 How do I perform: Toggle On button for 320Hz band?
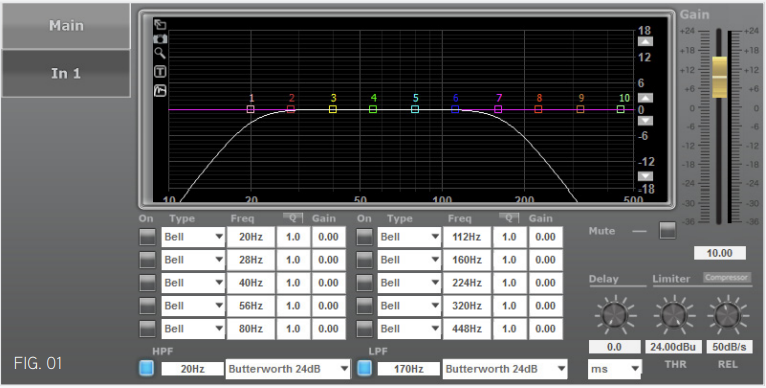click(364, 306)
